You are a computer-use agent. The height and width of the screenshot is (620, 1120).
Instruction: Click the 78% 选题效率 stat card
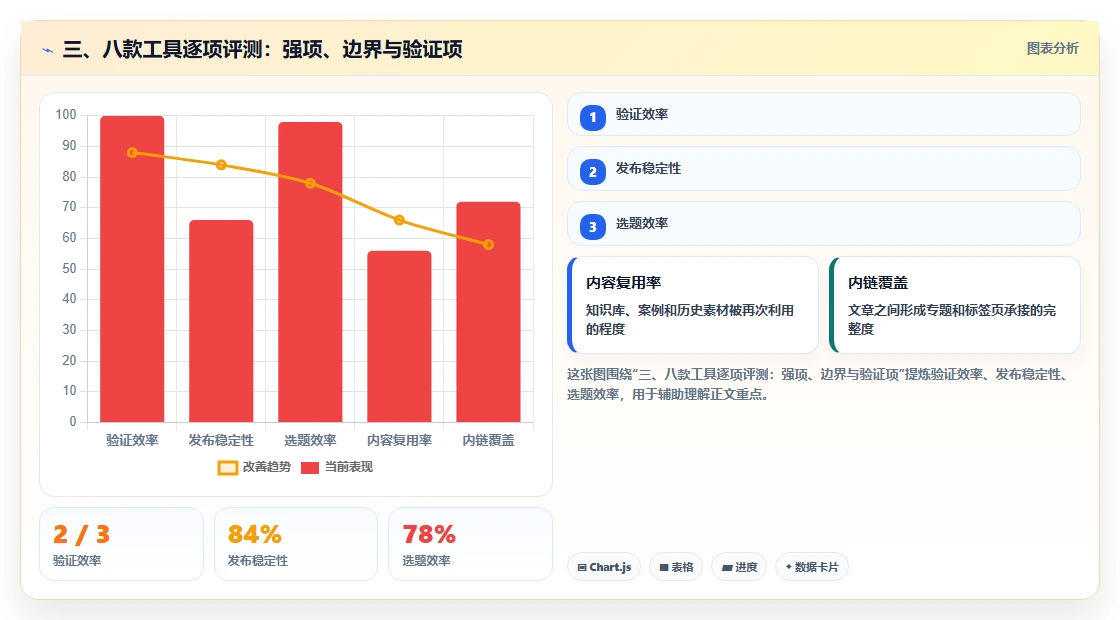pyautogui.click(x=470, y=544)
